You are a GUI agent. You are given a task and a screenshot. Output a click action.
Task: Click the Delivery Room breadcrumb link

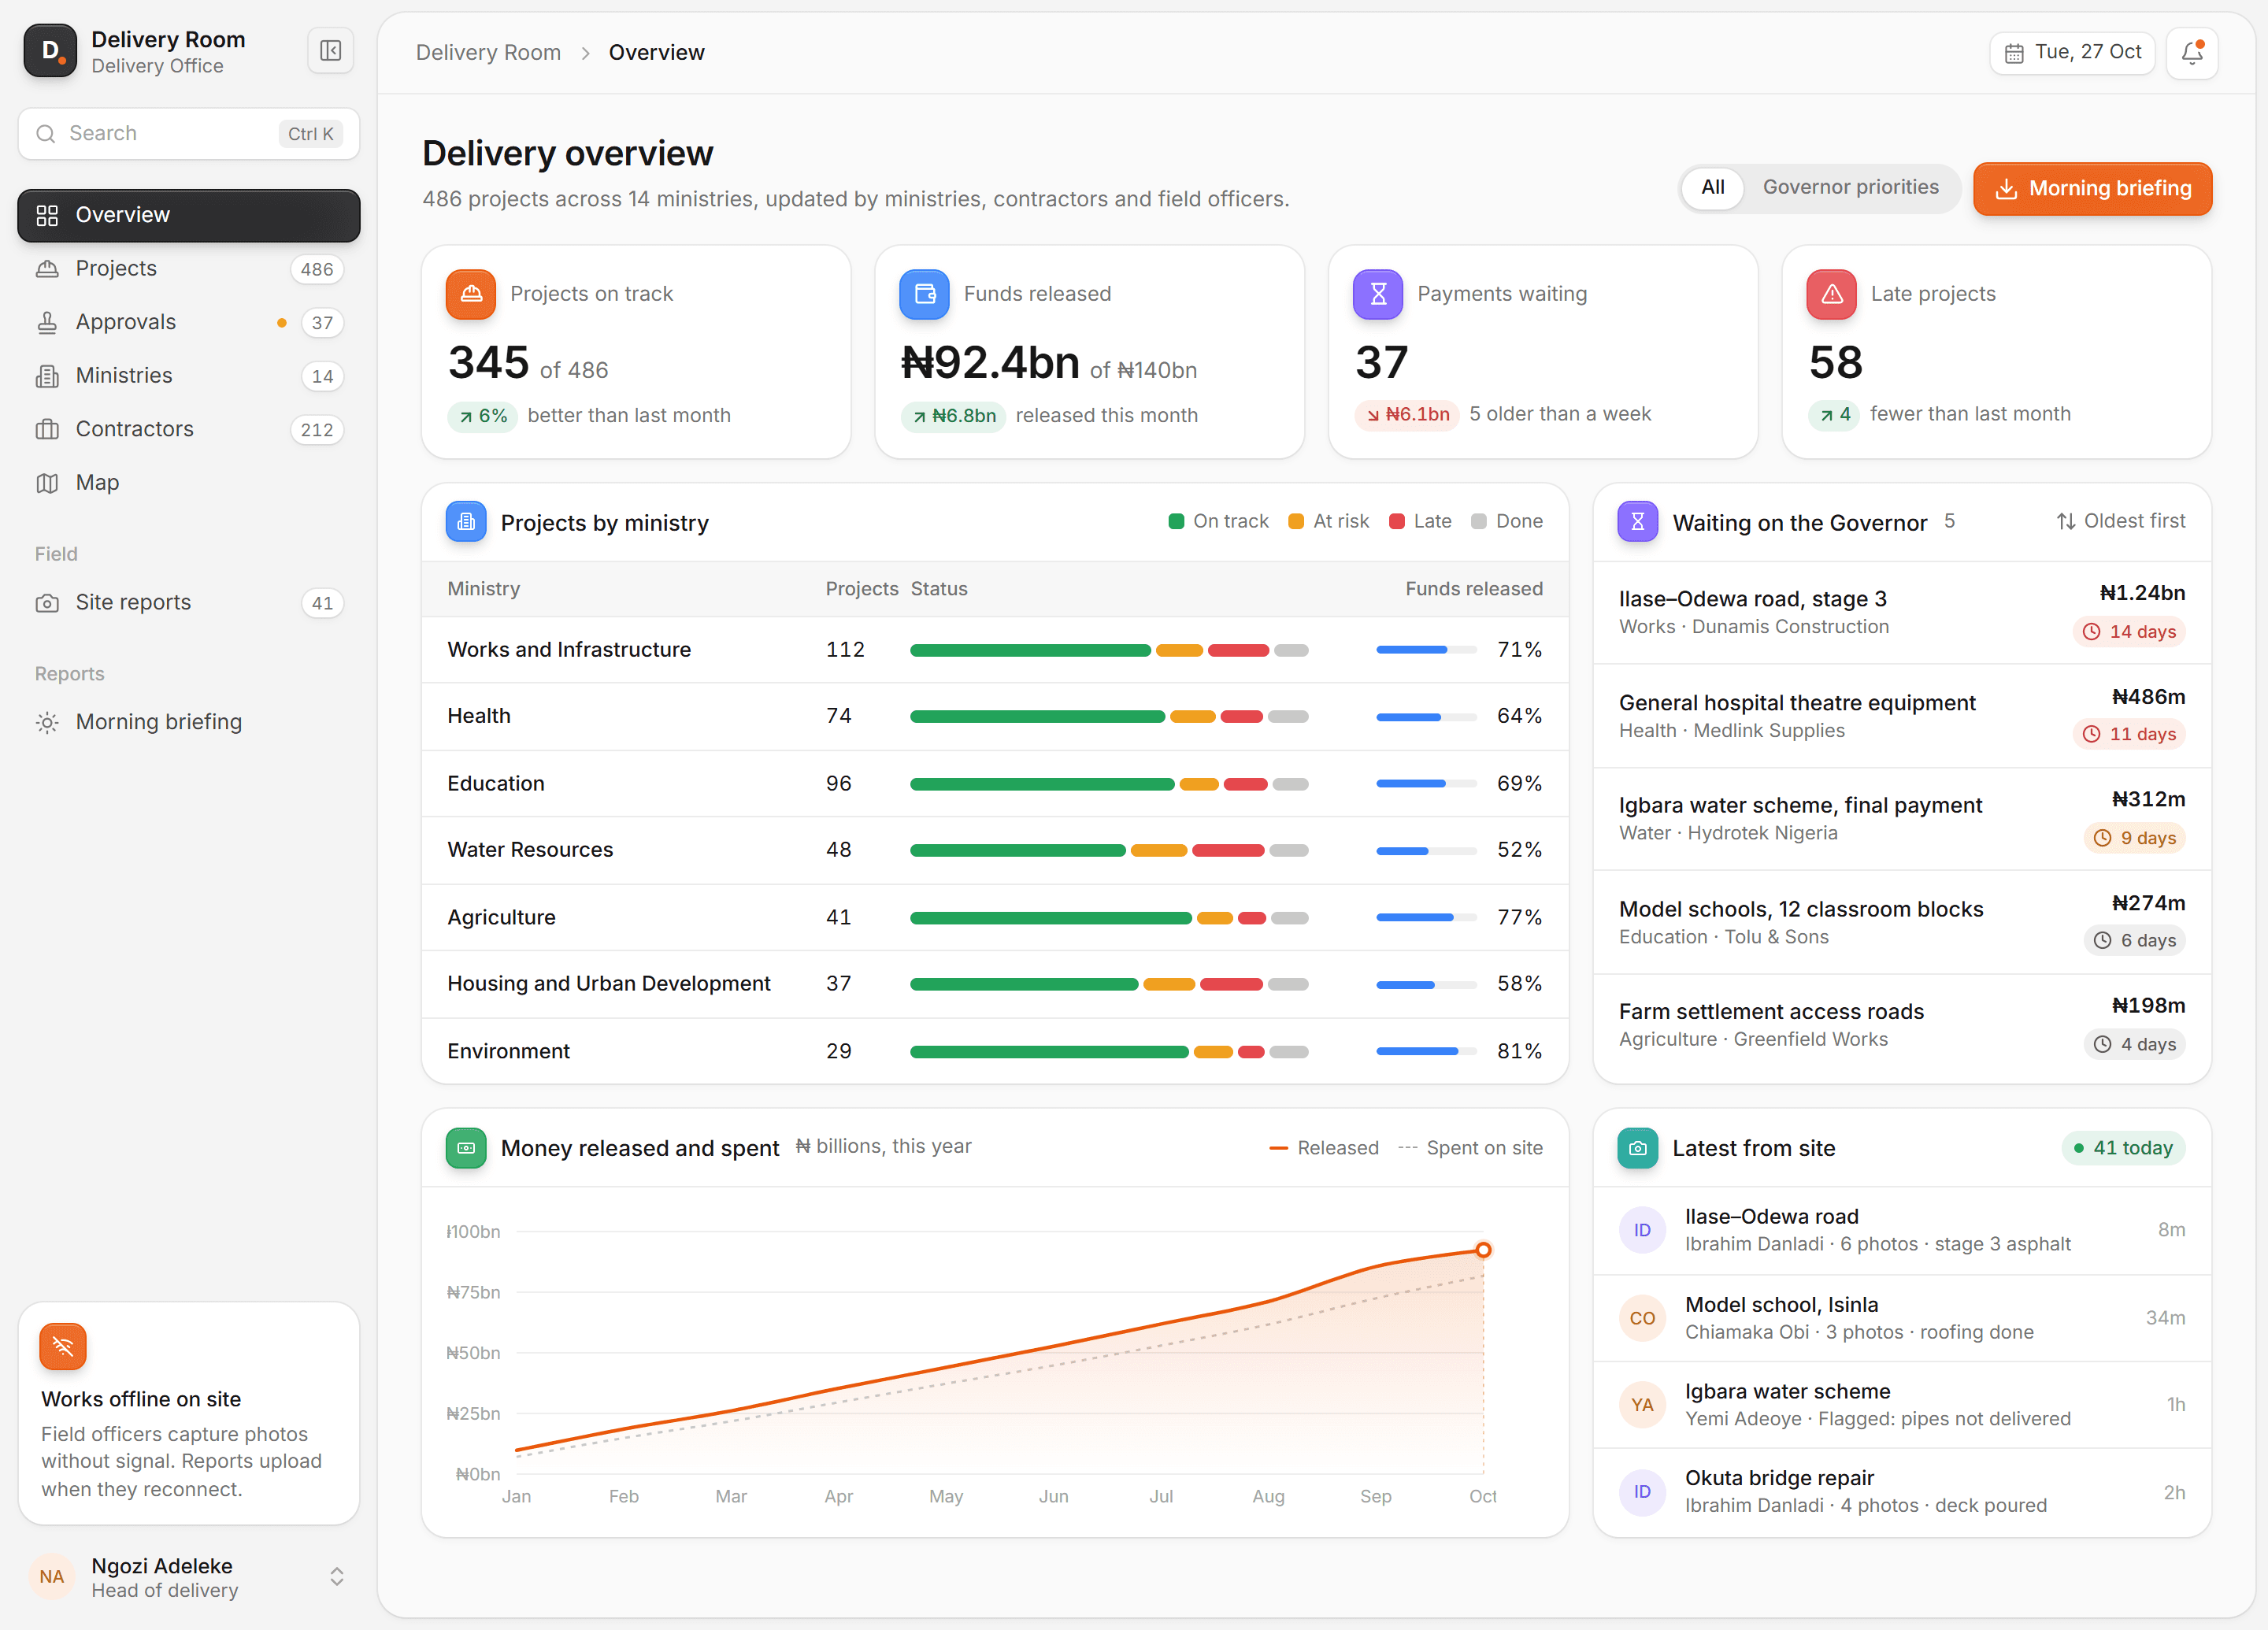click(x=488, y=52)
